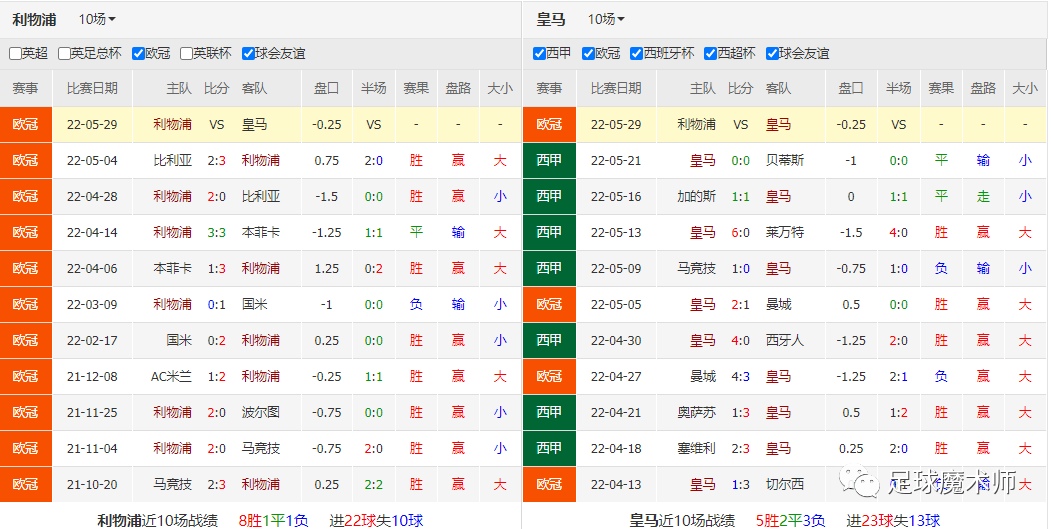Screen dimensions: 1051x529
Task: Click handicap value -1.5 in 22-04-28 row
Action: click(x=326, y=196)
